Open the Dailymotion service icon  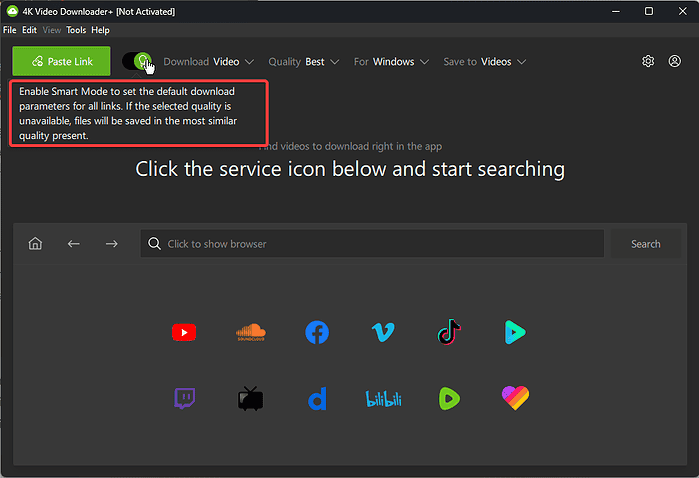317,399
